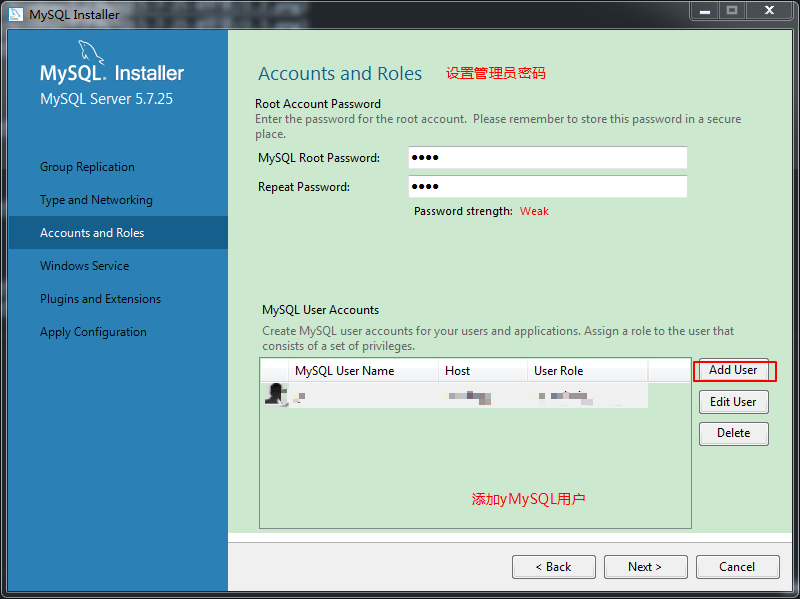
Task: Delete the selected MySQL user
Action: (733, 433)
